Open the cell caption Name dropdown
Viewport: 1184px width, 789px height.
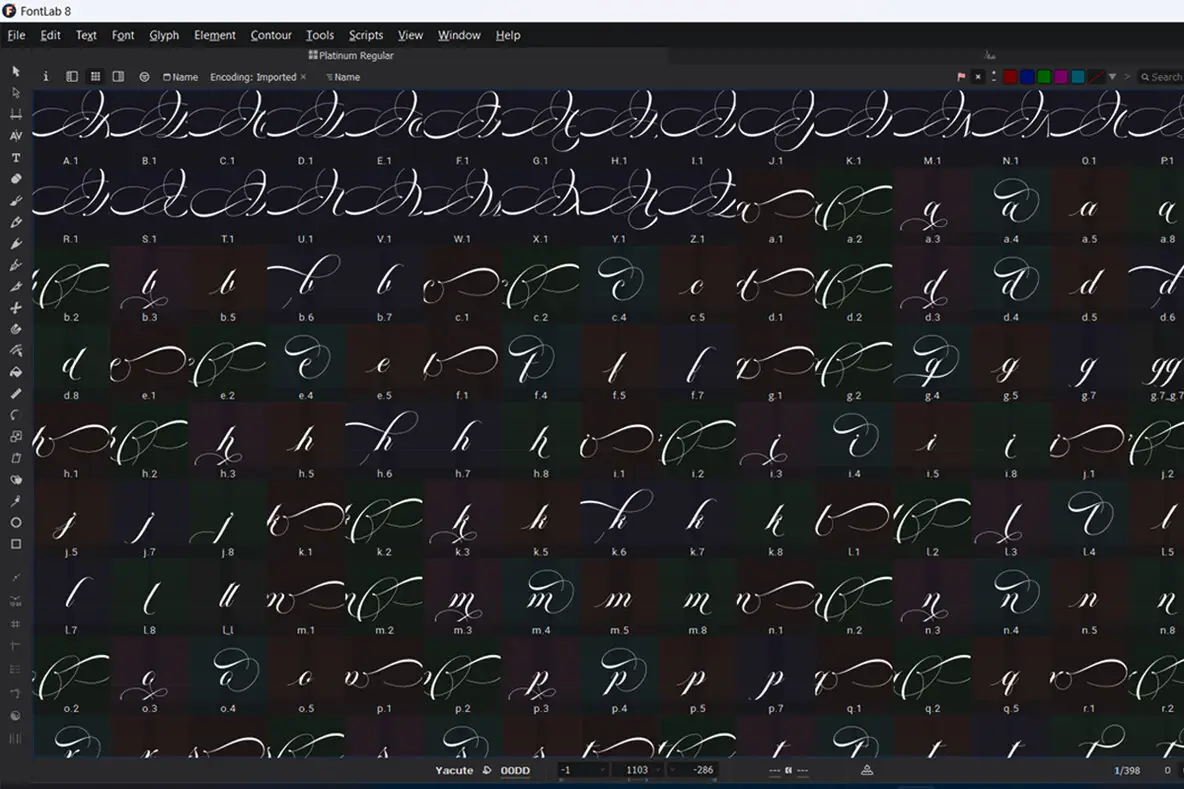tap(180, 77)
